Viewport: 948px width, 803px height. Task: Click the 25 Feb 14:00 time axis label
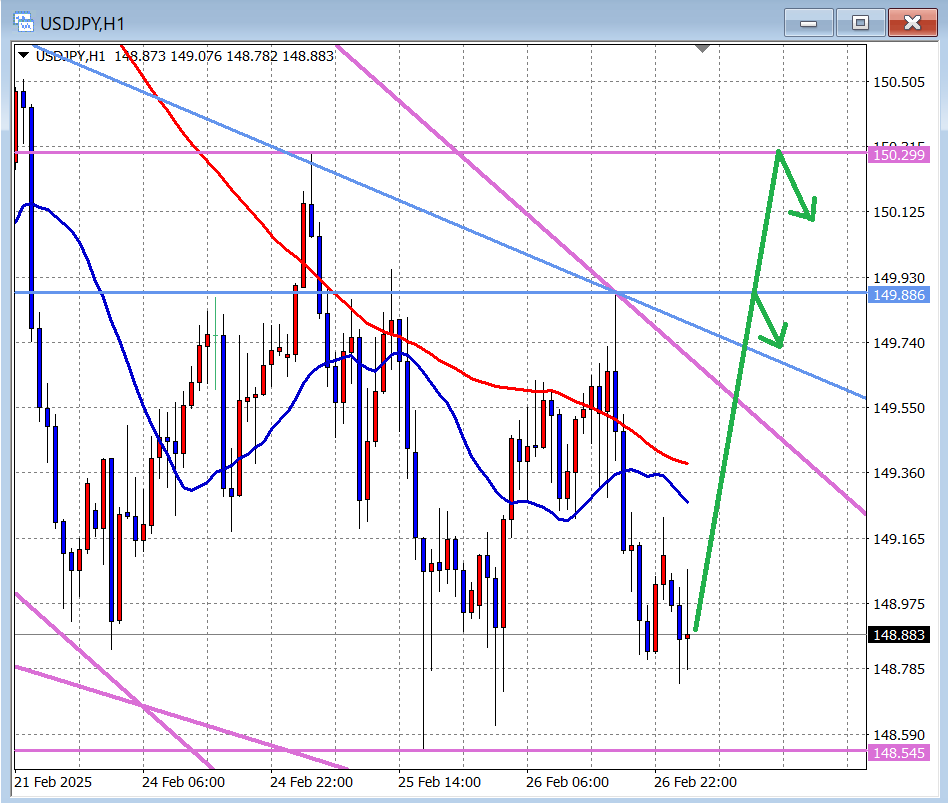click(x=439, y=782)
